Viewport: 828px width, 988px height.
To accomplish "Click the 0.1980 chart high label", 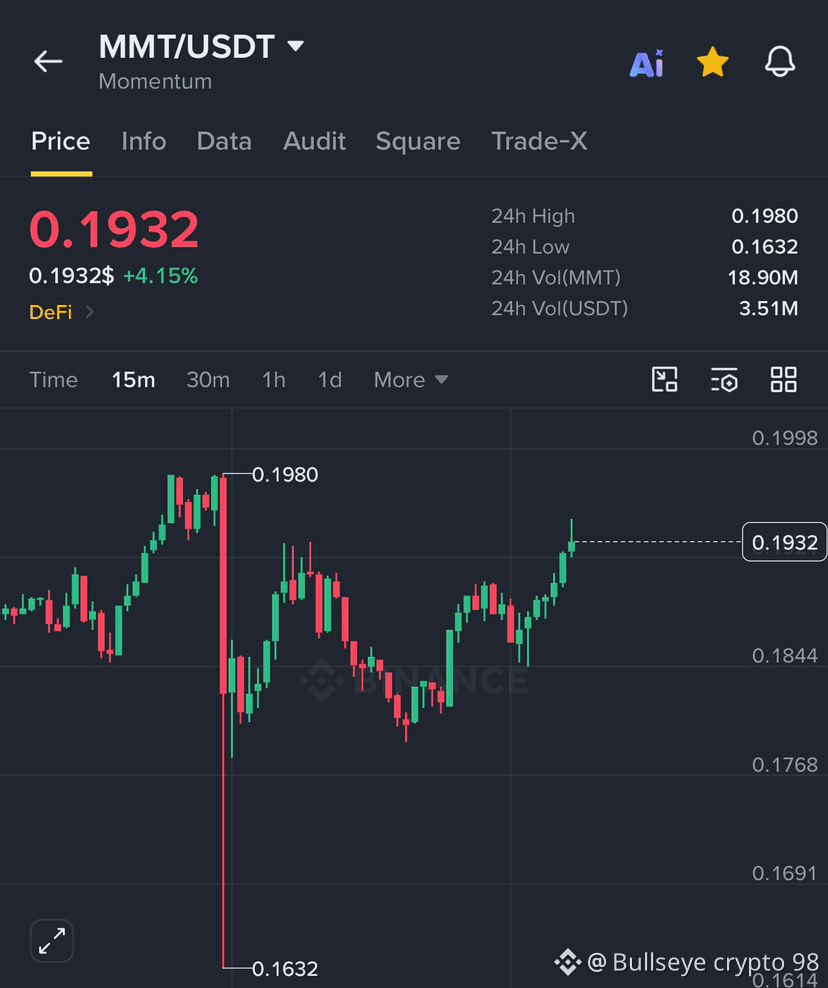I will click(x=285, y=474).
